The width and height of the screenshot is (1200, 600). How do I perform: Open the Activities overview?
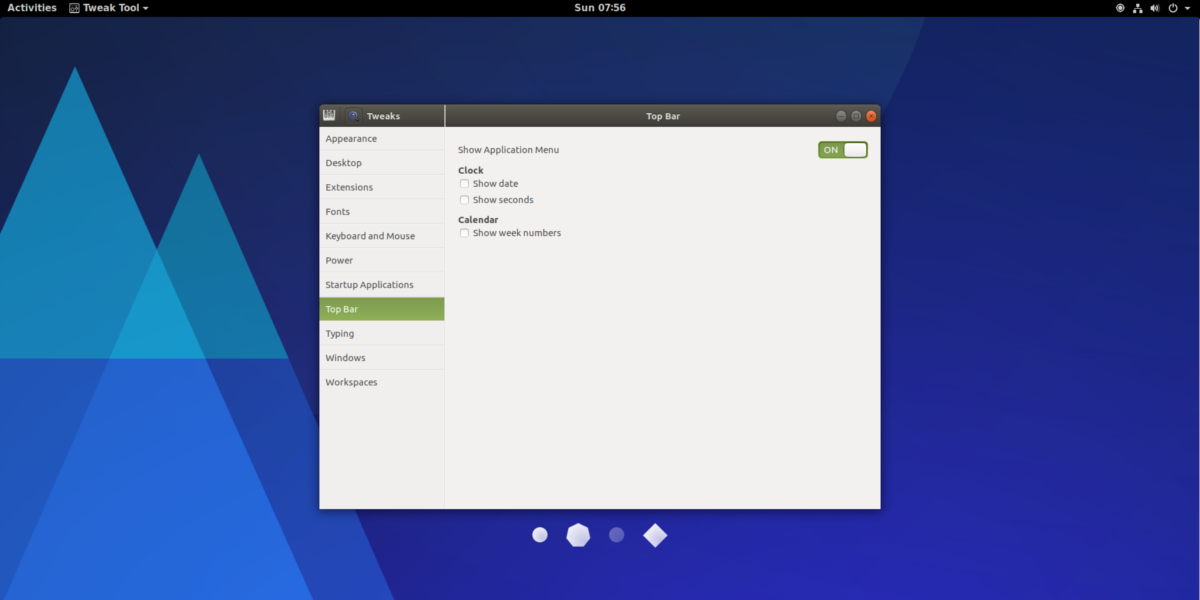32,8
